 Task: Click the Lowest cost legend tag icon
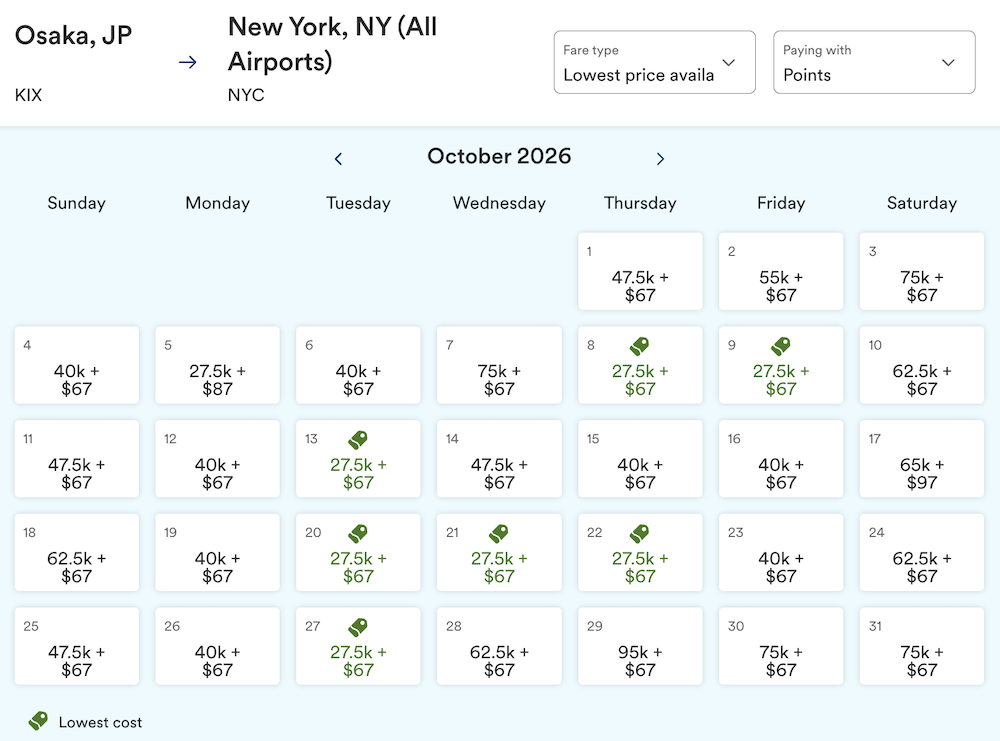pos(38,721)
